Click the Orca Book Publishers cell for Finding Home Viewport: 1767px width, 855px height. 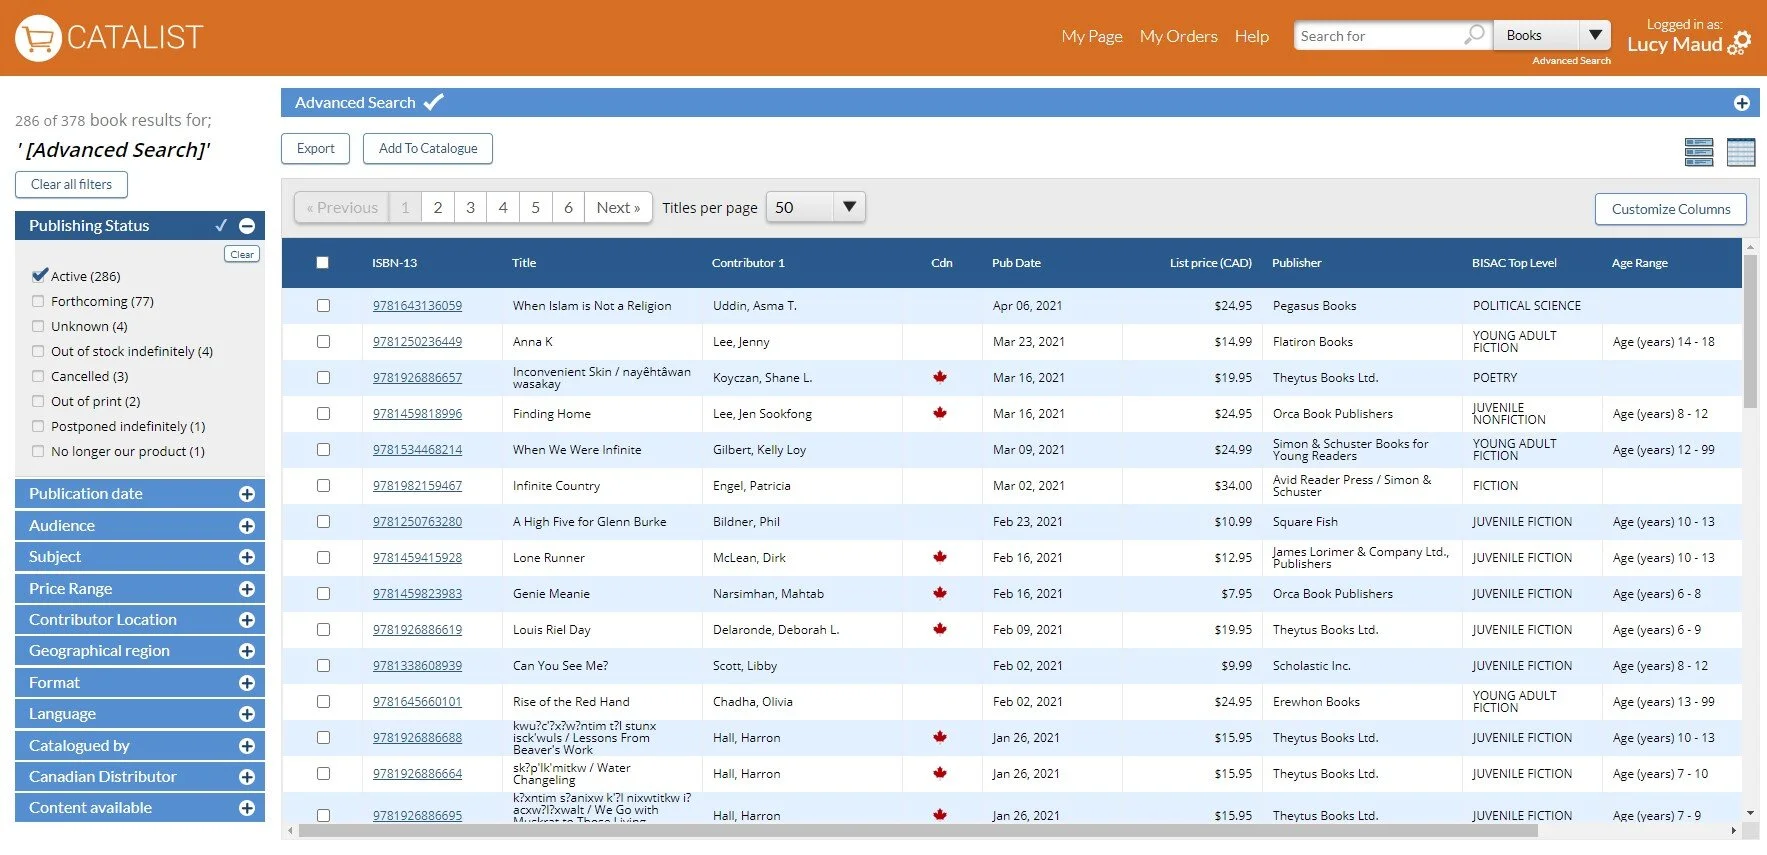[x=1332, y=414]
